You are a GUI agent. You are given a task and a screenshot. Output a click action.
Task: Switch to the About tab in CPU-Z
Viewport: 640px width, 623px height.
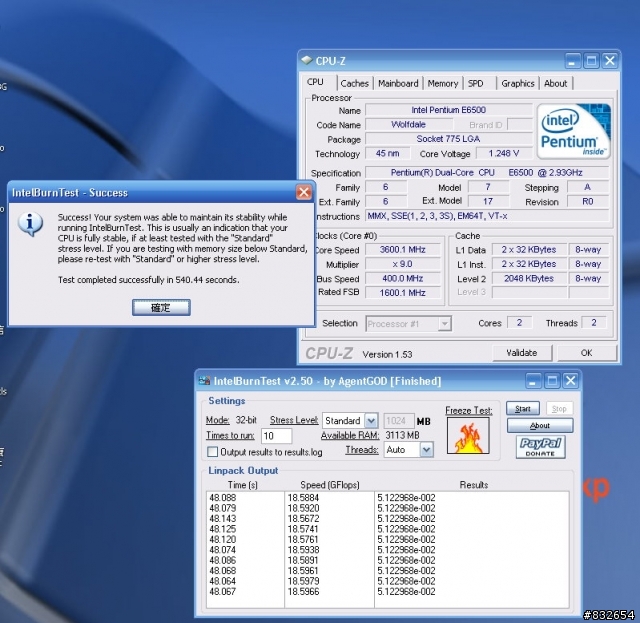556,84
